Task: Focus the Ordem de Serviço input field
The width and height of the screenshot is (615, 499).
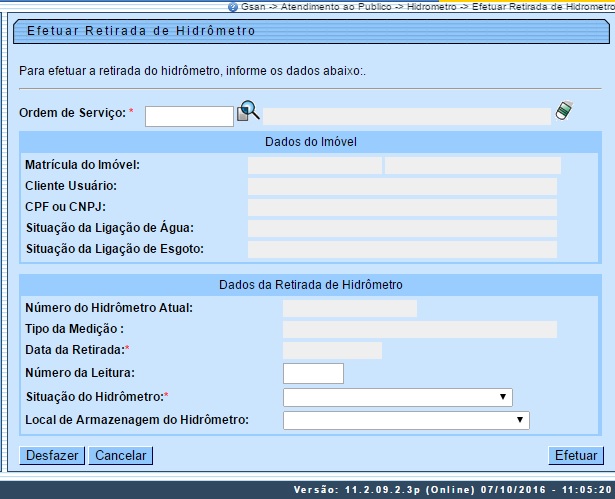Action: pyautogui.click(x=189, y=116)
